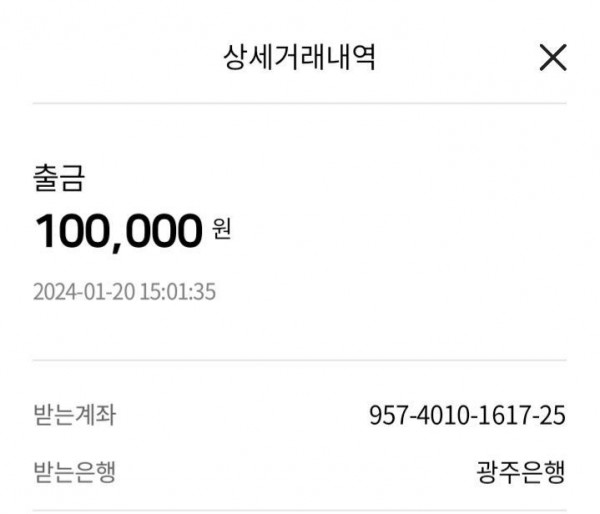Tap the 상세거래내역 header title
This screenshot has height=514, width=600.
coord(299,58)
